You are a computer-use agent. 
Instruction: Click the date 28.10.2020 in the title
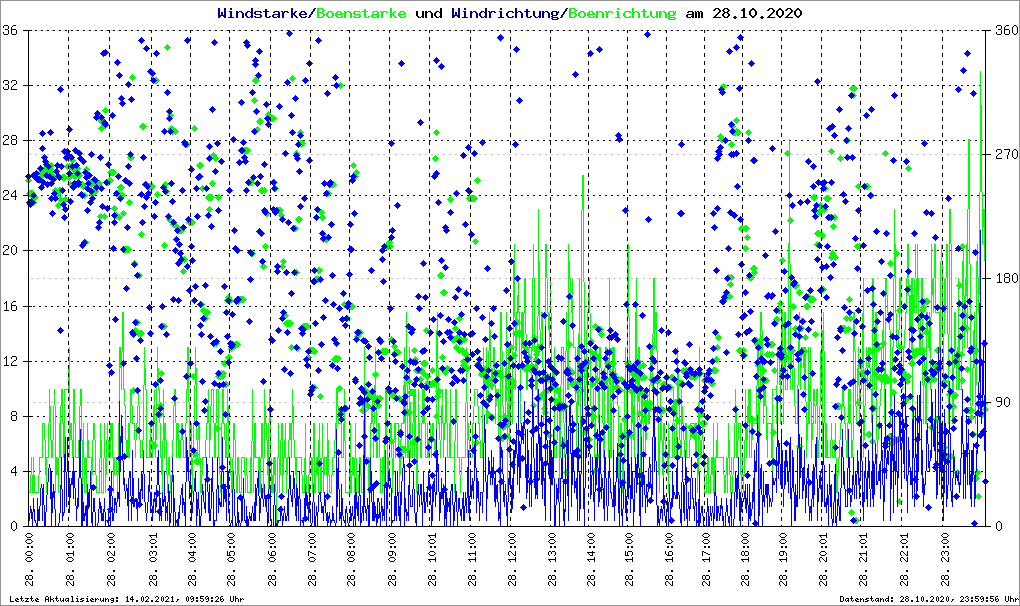point(755,14)
